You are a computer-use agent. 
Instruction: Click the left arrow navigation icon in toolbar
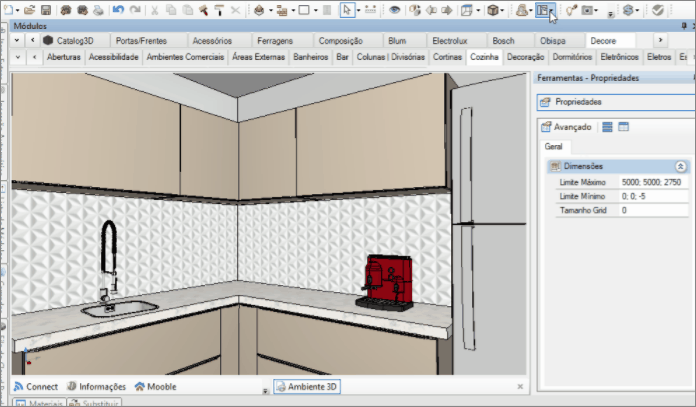pyautogui.click(x=431, y=10)
